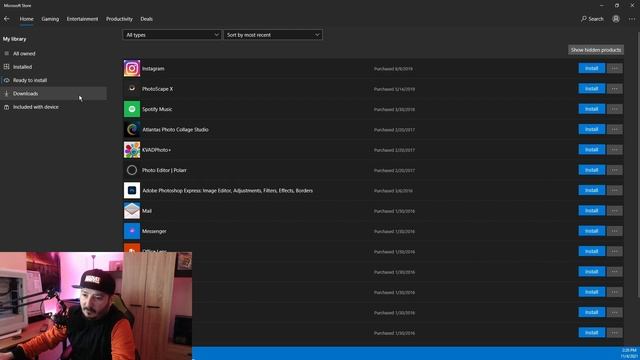Click the All owned list icon
640x360 pixels.
(x=7, y=53)
